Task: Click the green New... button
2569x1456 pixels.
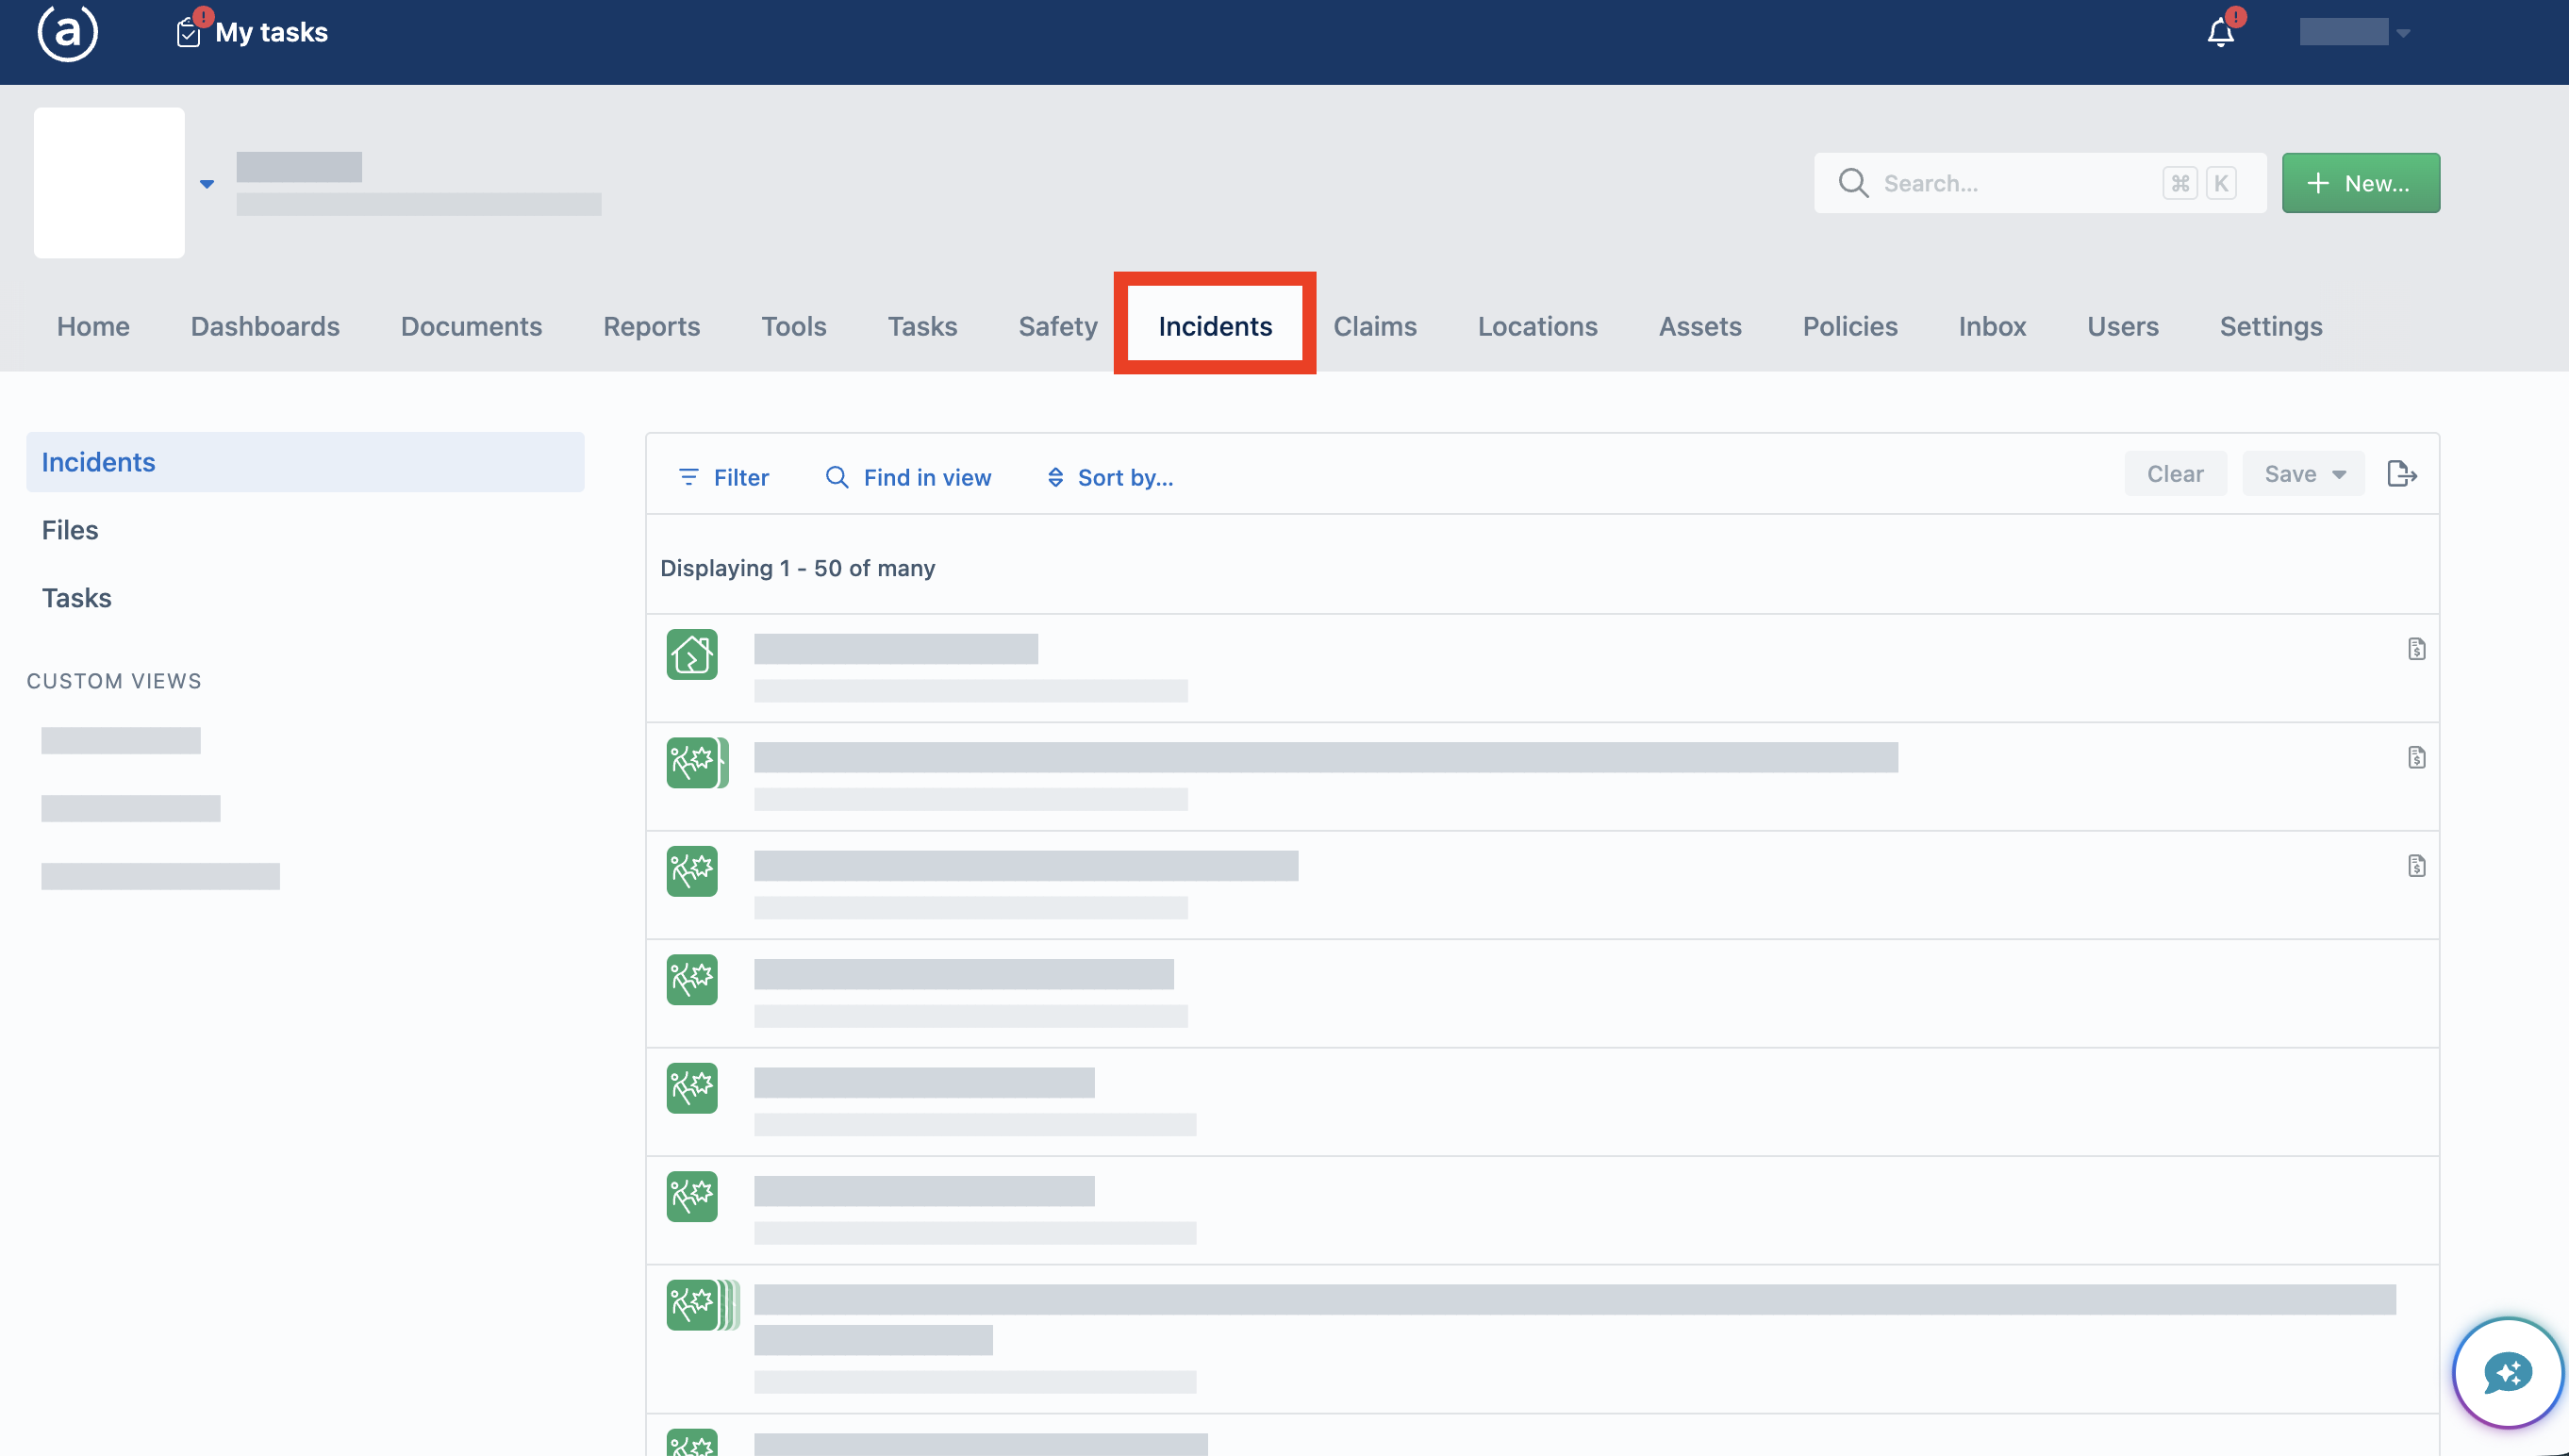Action: (2360, 183)
